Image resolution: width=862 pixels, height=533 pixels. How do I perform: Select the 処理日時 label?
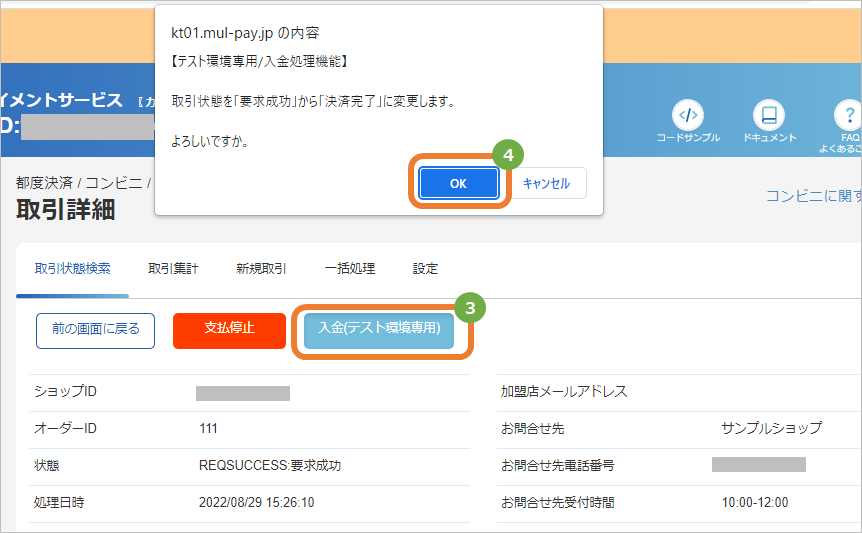(59, 502)
